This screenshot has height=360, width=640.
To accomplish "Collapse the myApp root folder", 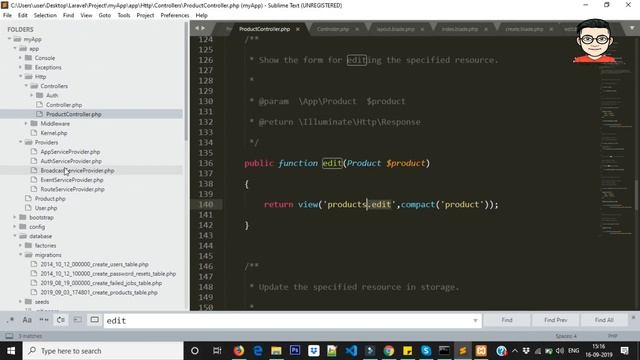I will tap(9, 39).
